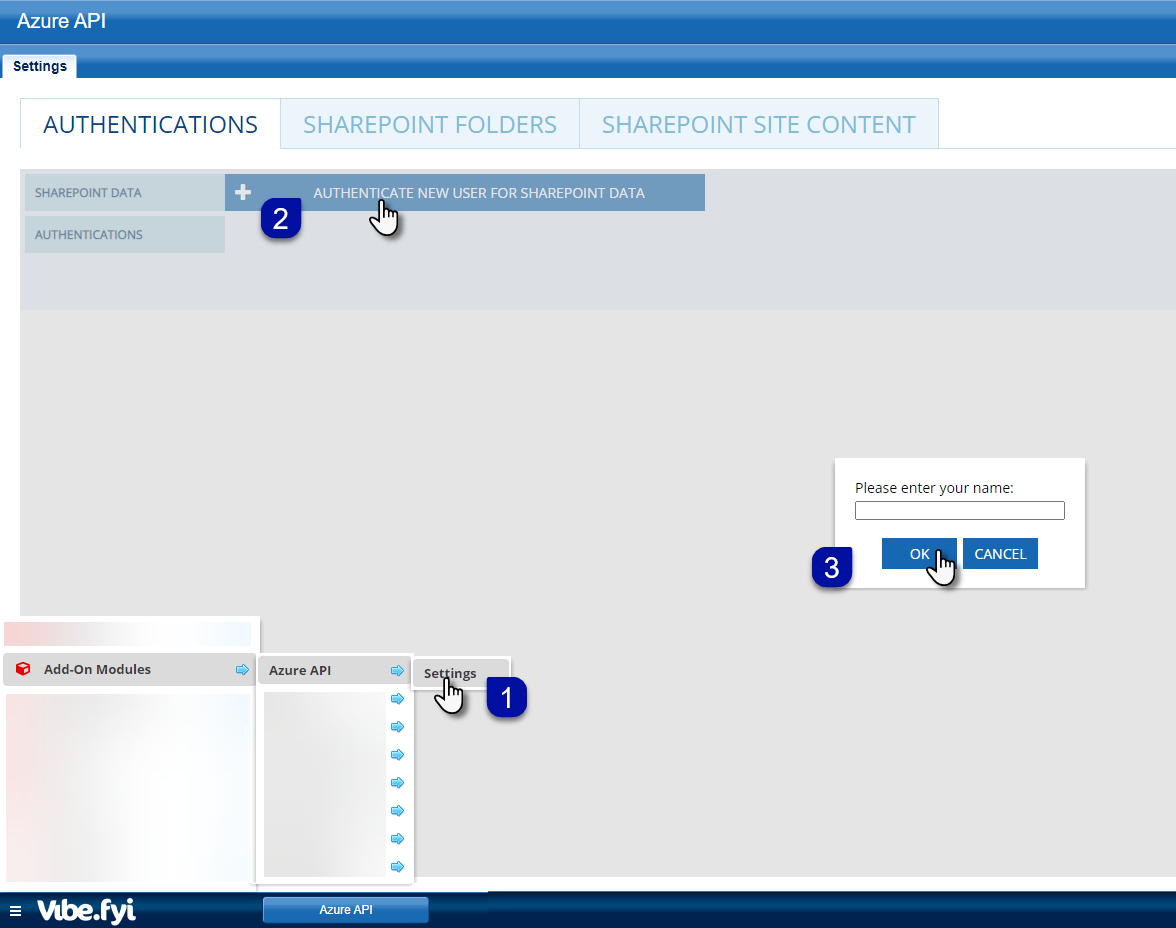Open the Add-On Modules menu item
This screenshot has width=1176, height=928.
pos(129,669)
